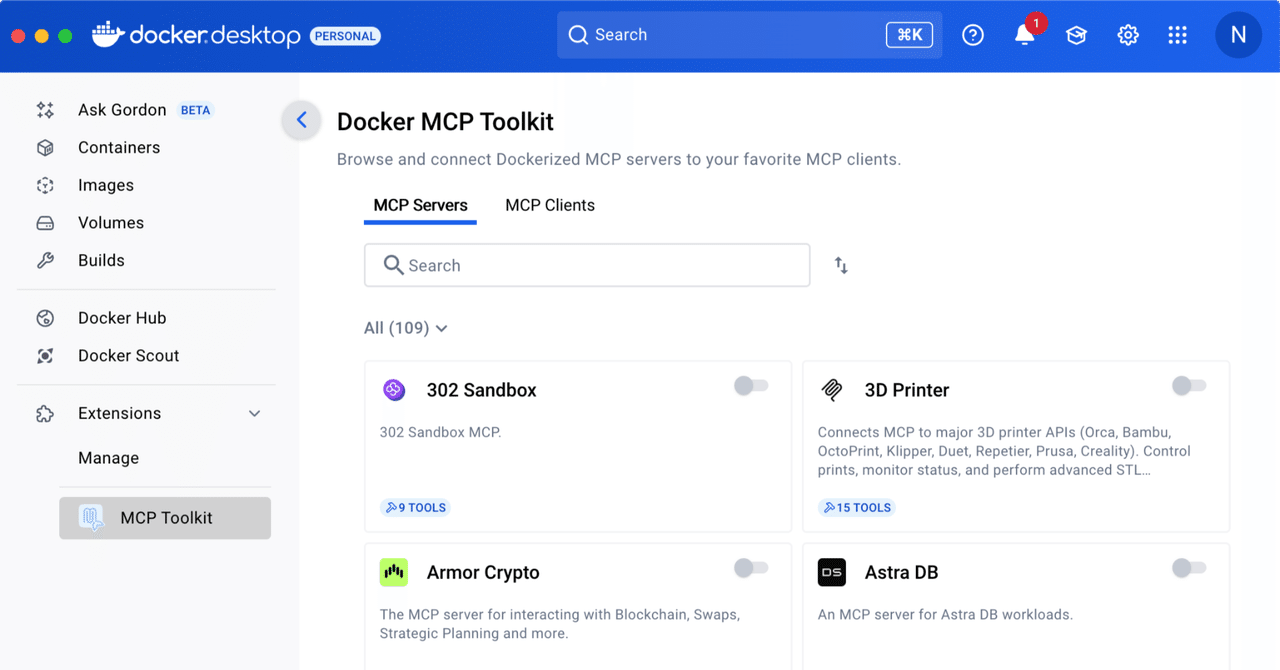Screen dimensions: 1280x670
Task: Select Containers in the sidebar
Action: [119, 147]
